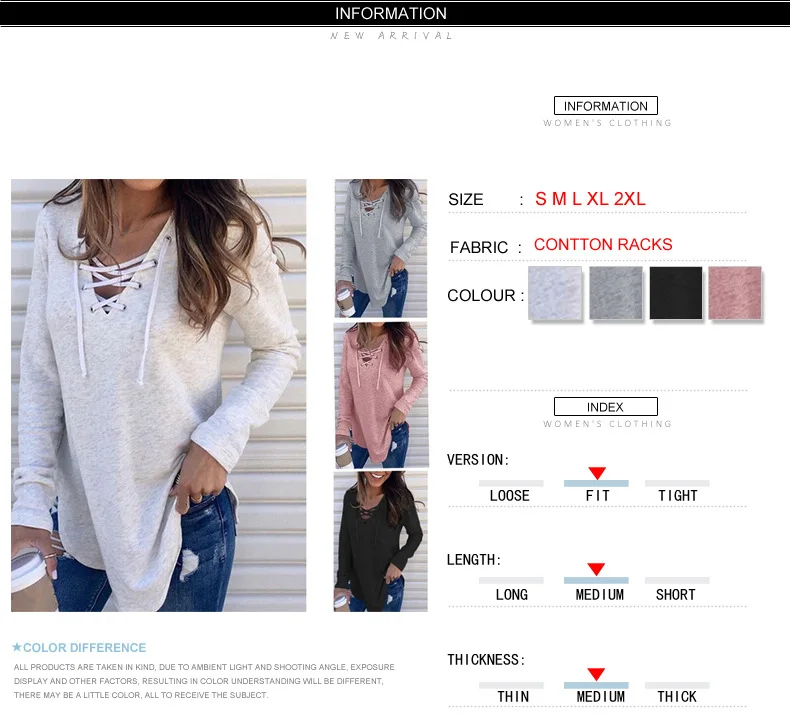Screen dimensions: 790x728
Task: Open the gray top thumbnail
Action: coord(381,248)
